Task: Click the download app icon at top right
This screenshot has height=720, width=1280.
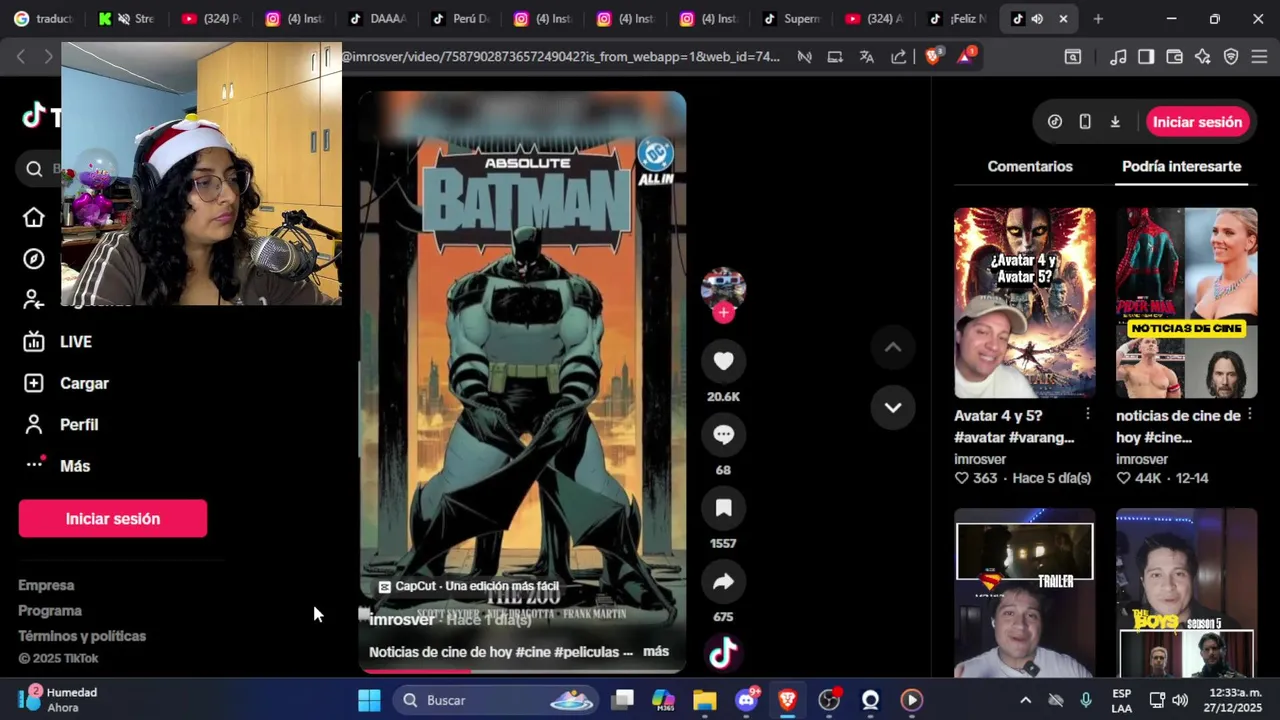Action: tap(1115, 122)
